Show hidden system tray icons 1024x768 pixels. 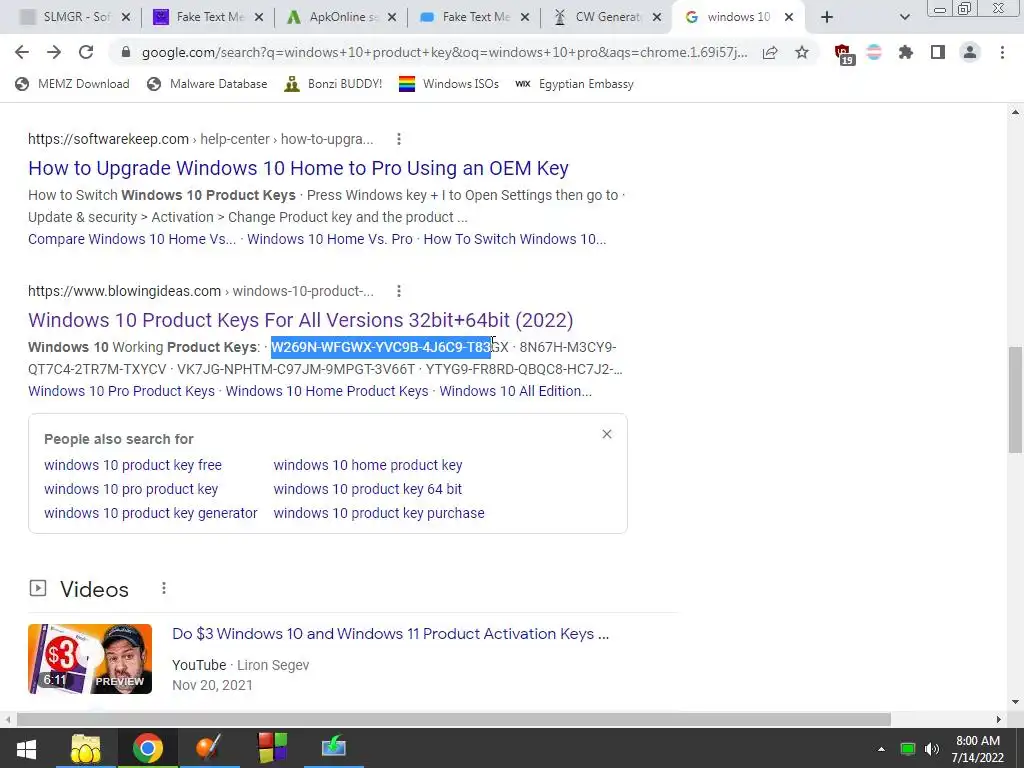pos(881,749)
